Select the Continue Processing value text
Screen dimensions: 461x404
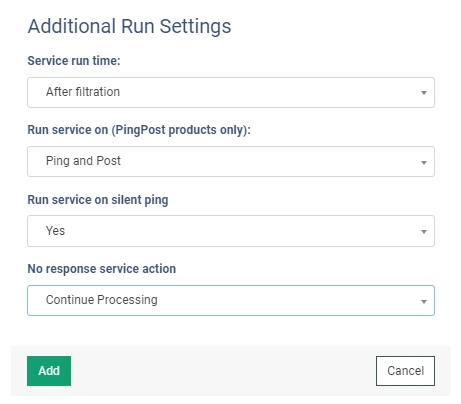[x=102, y=300]
